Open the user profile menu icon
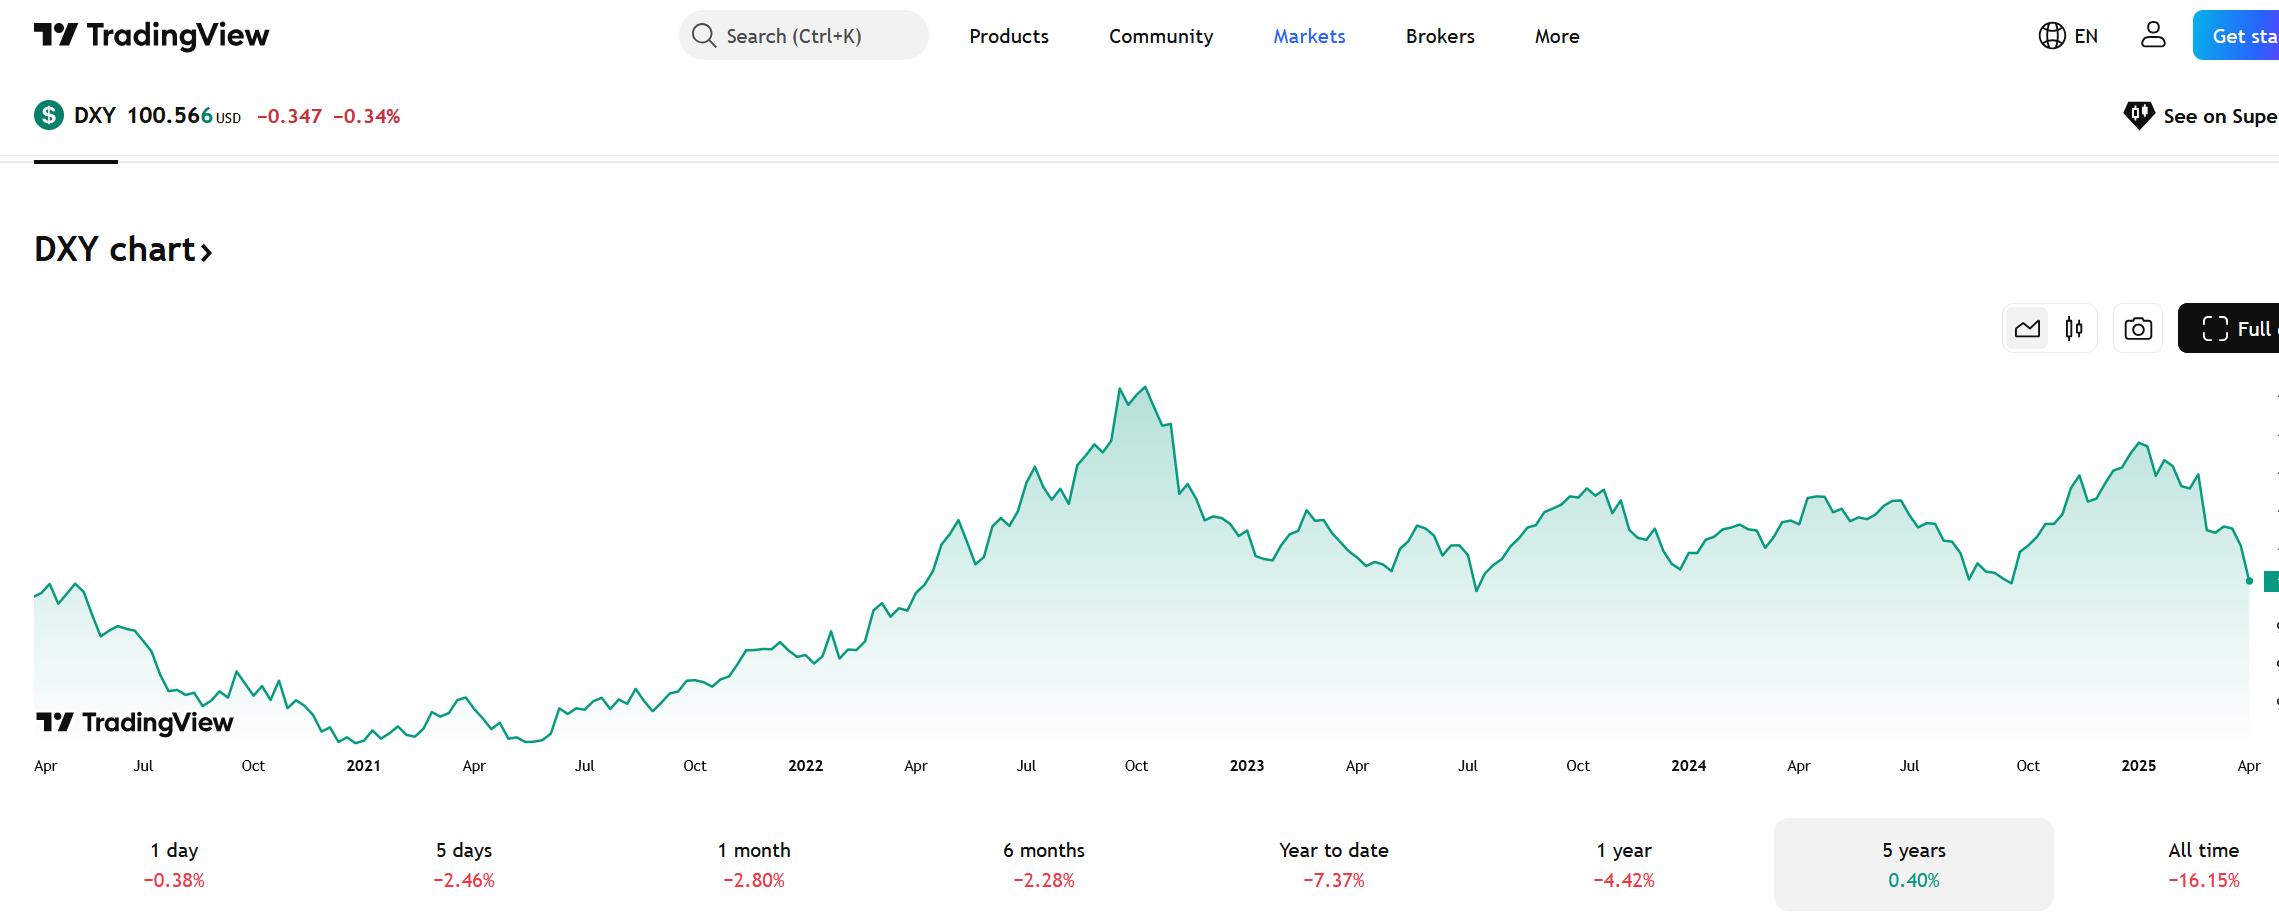This screenshot has height=917, width=2279. click(2153, 36)
